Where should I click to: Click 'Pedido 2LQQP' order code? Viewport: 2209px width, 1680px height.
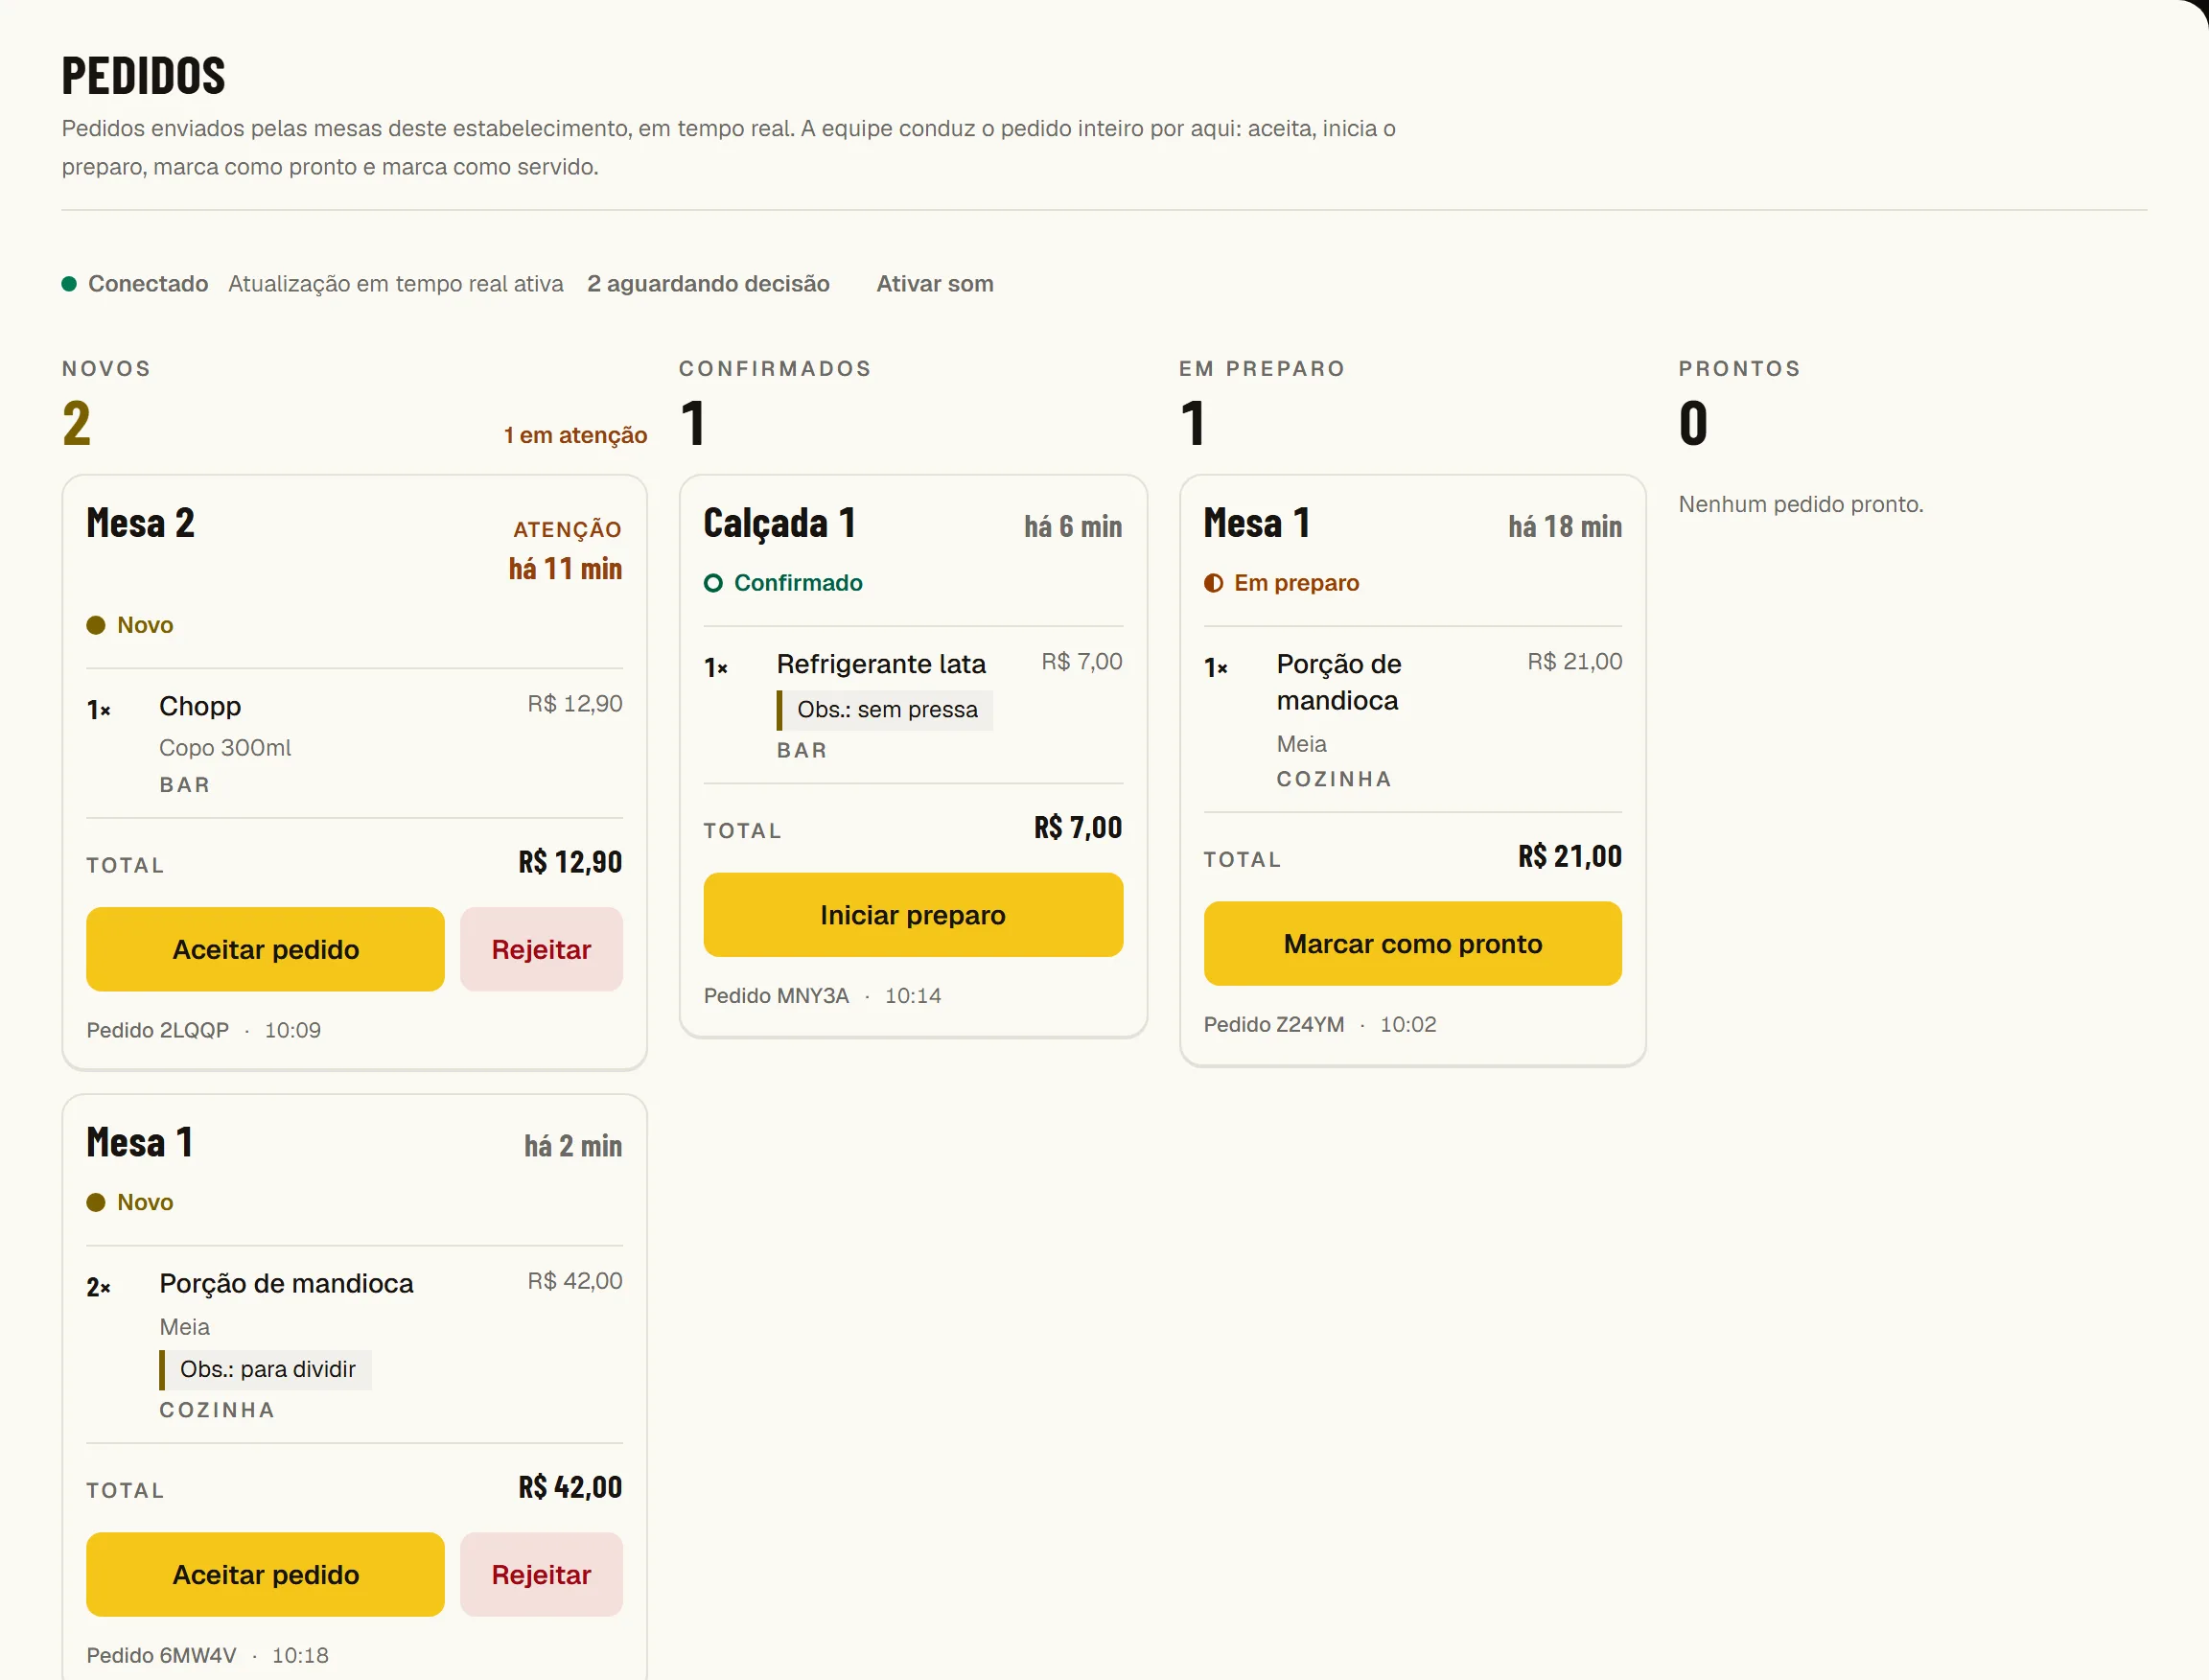[x=158, y=1030]
